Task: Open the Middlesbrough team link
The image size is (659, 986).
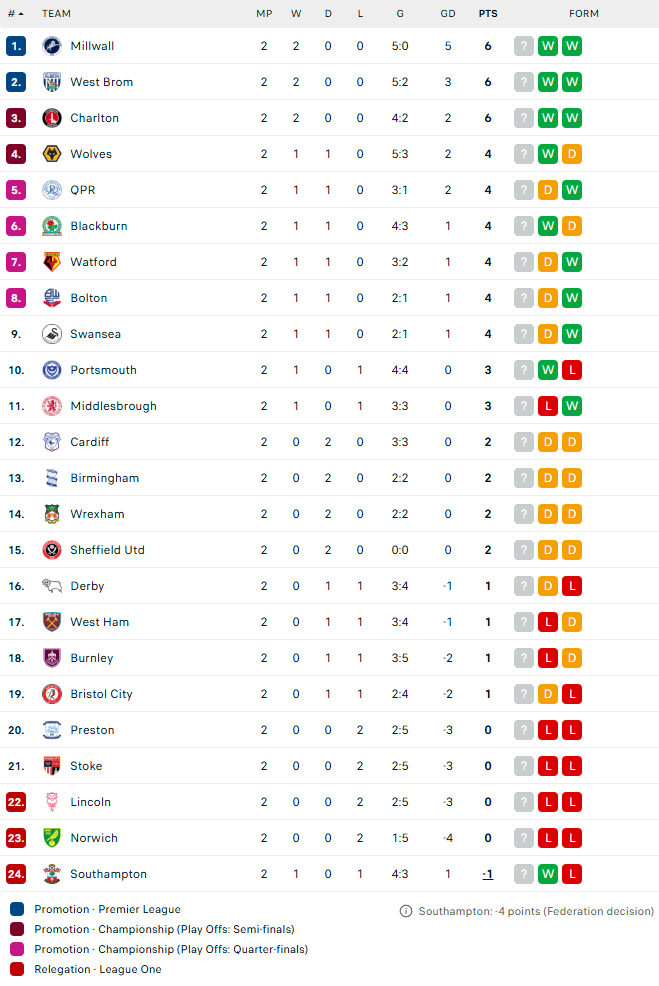Action: (x=113, y=406)
